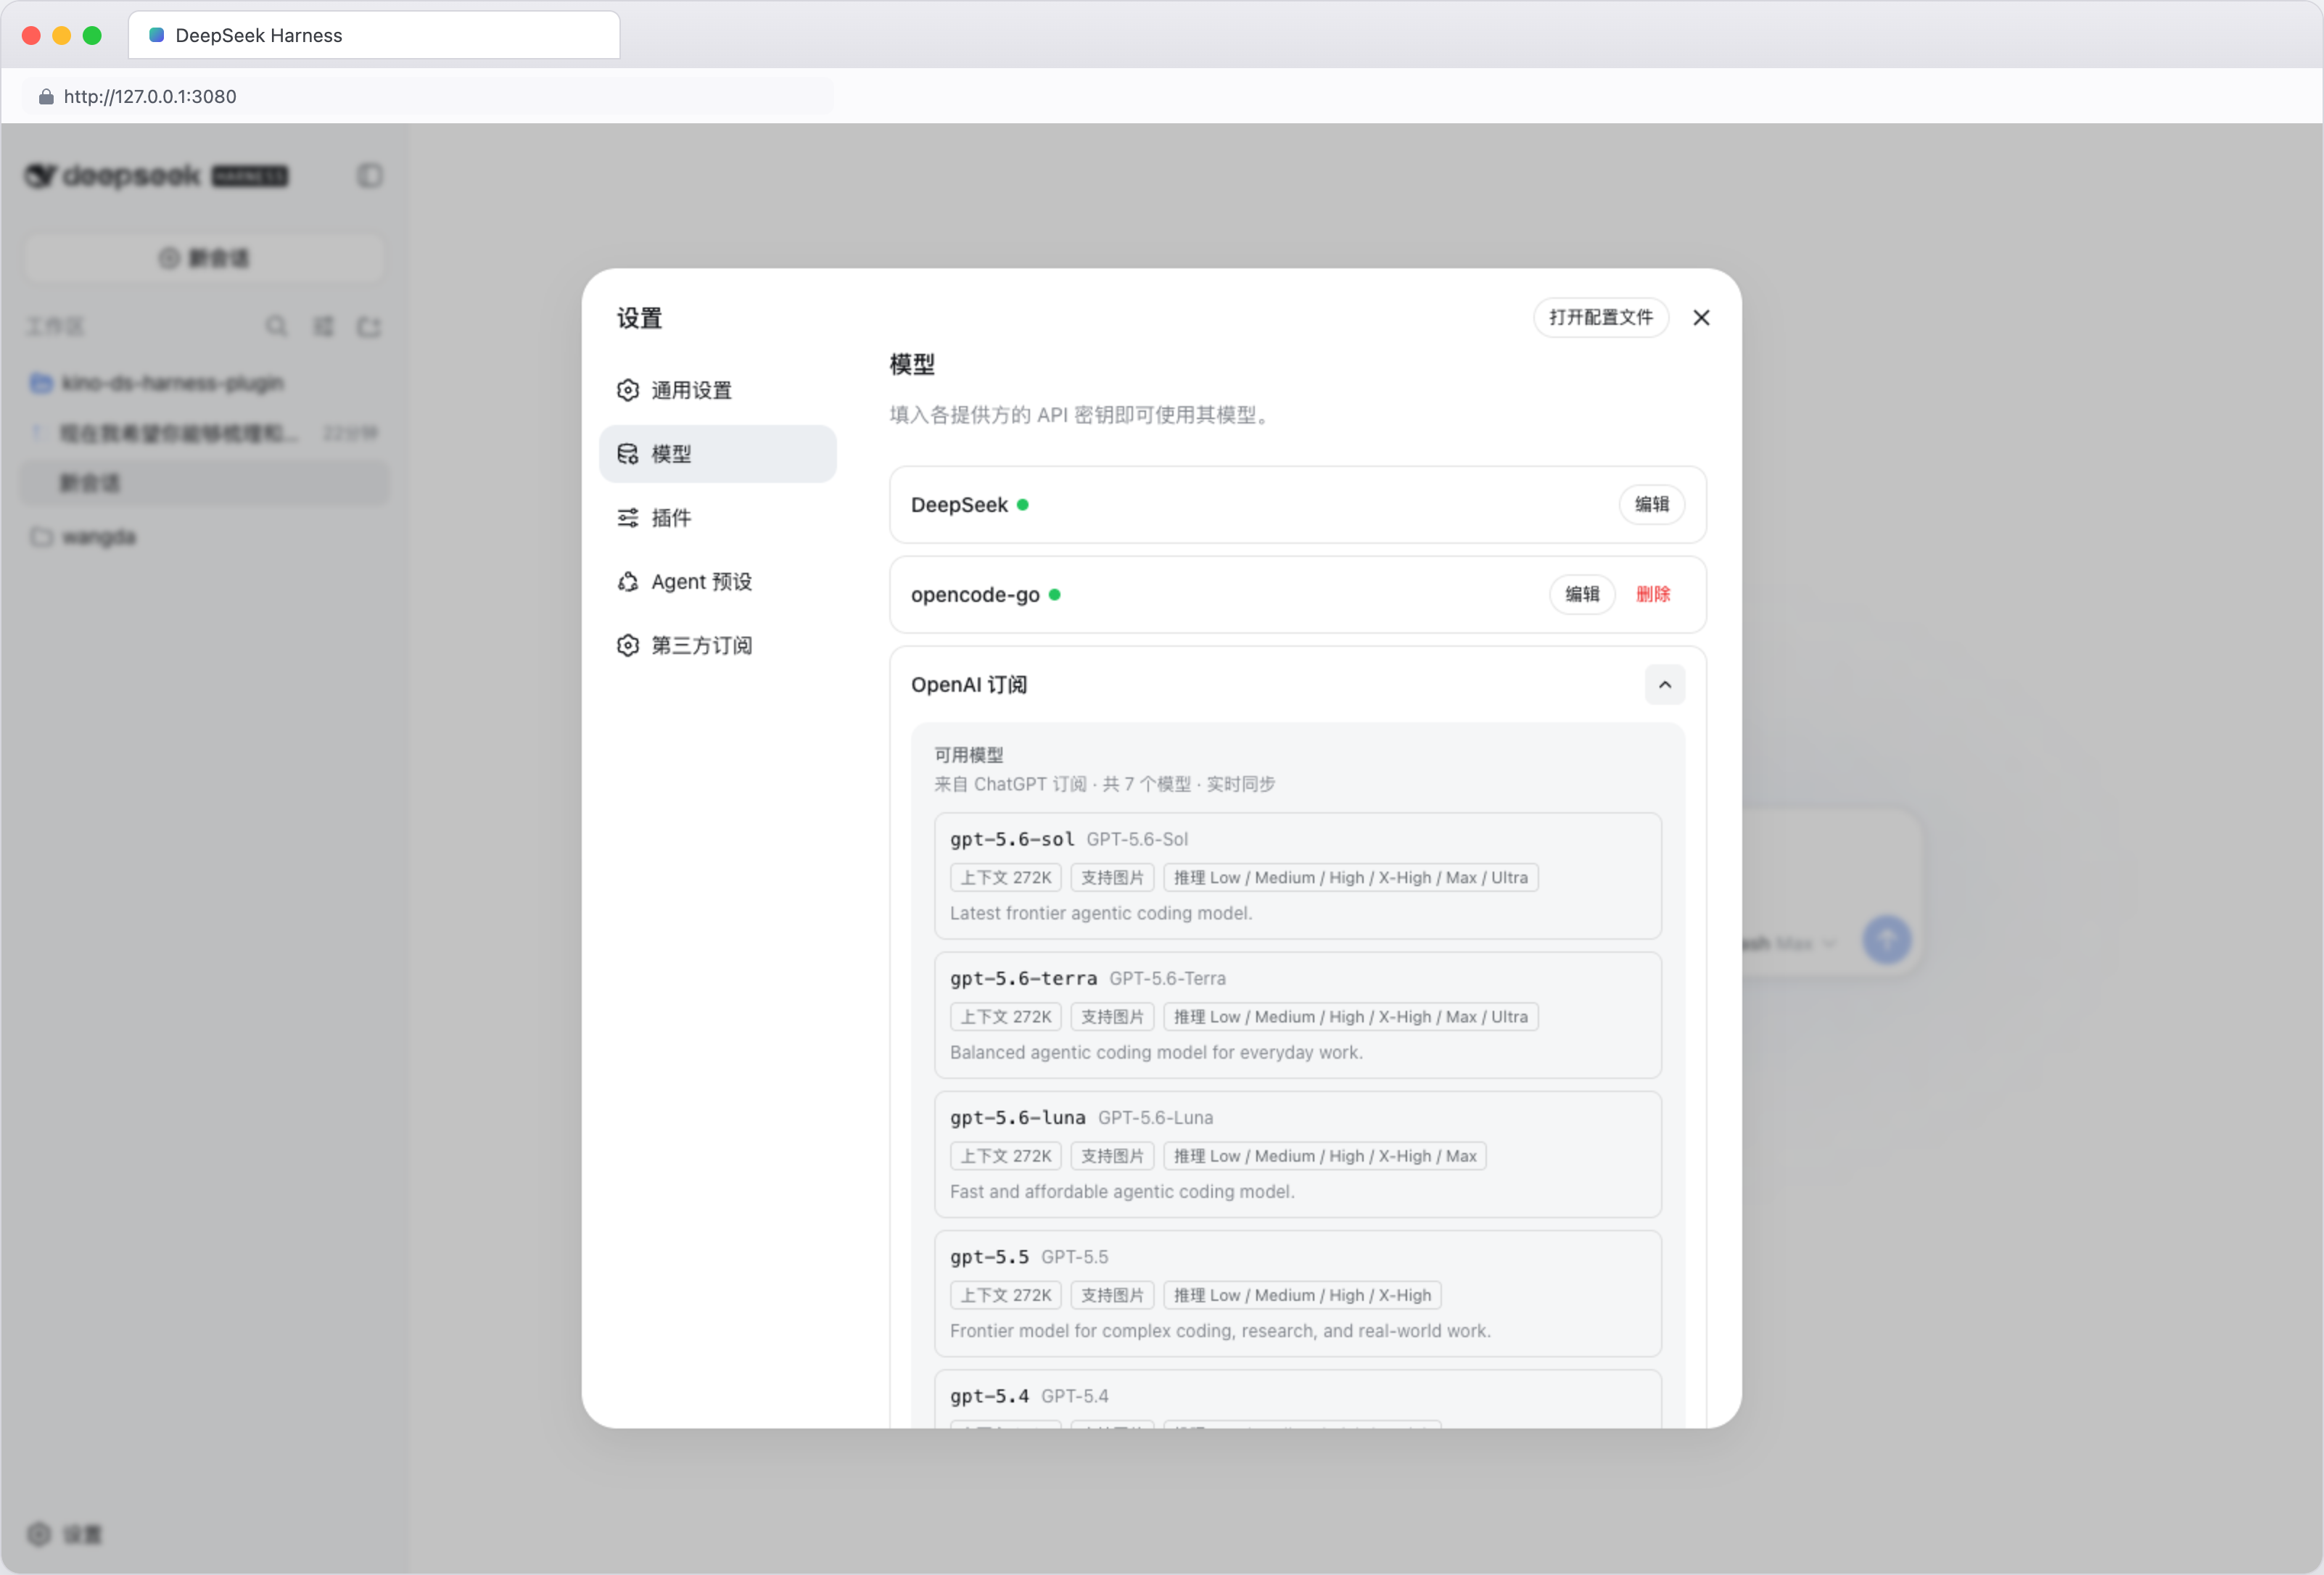The width and height of the screenshot is (2324, 1575).
Task: Collapse the OpenAI 订阅 section
Action: pos(1665,685)
